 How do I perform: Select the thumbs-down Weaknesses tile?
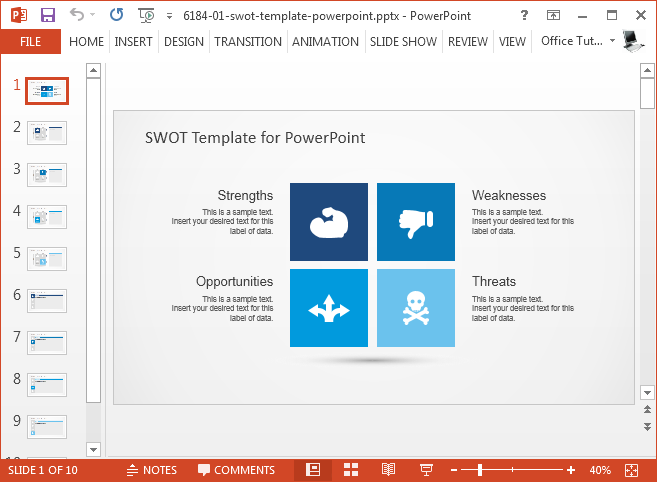point(416,222)
